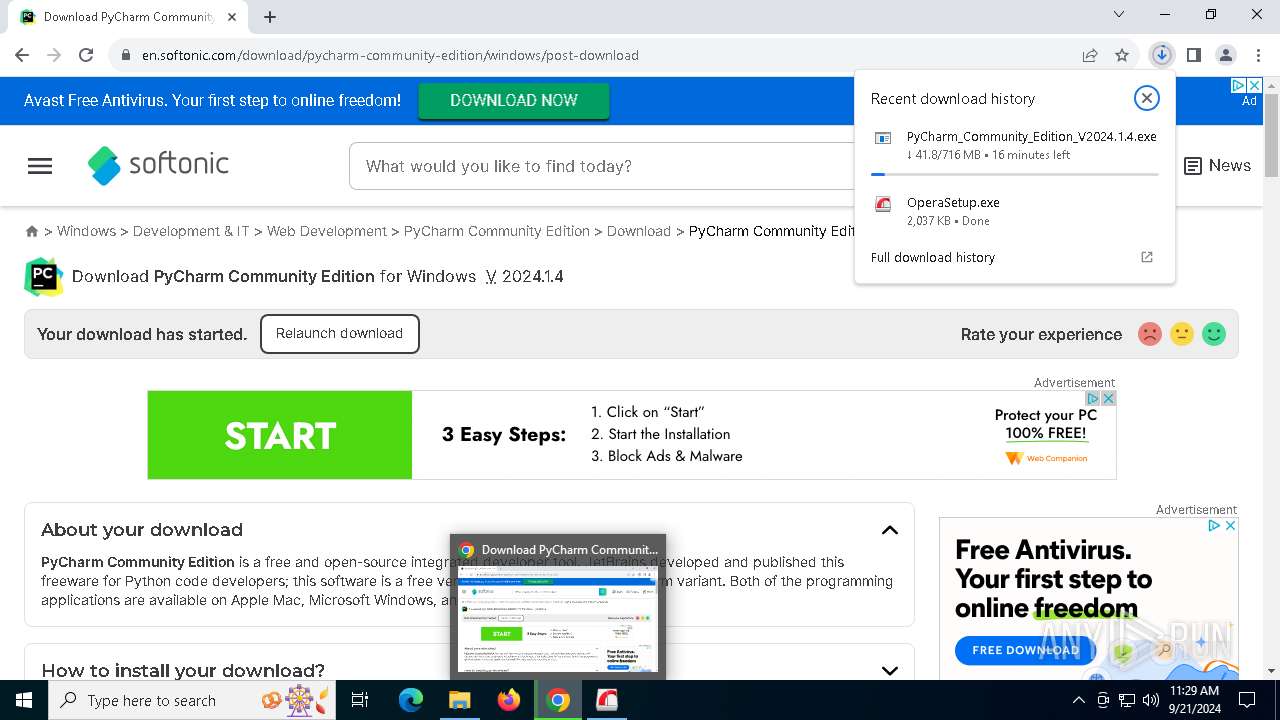Click Windows in the breadcrumb
1280x720 pixels.
[86, 231]
